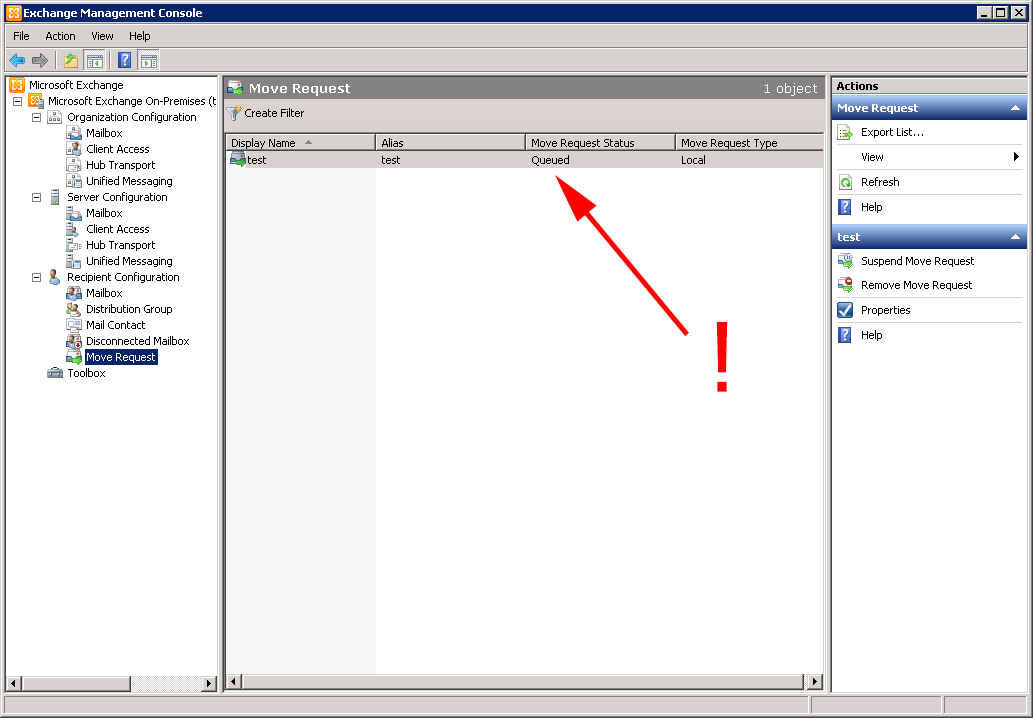Click the tree pane horizontal scrollbar thumb
Image resolution: width=1033 pixels, height=718 pixels.
75,683
